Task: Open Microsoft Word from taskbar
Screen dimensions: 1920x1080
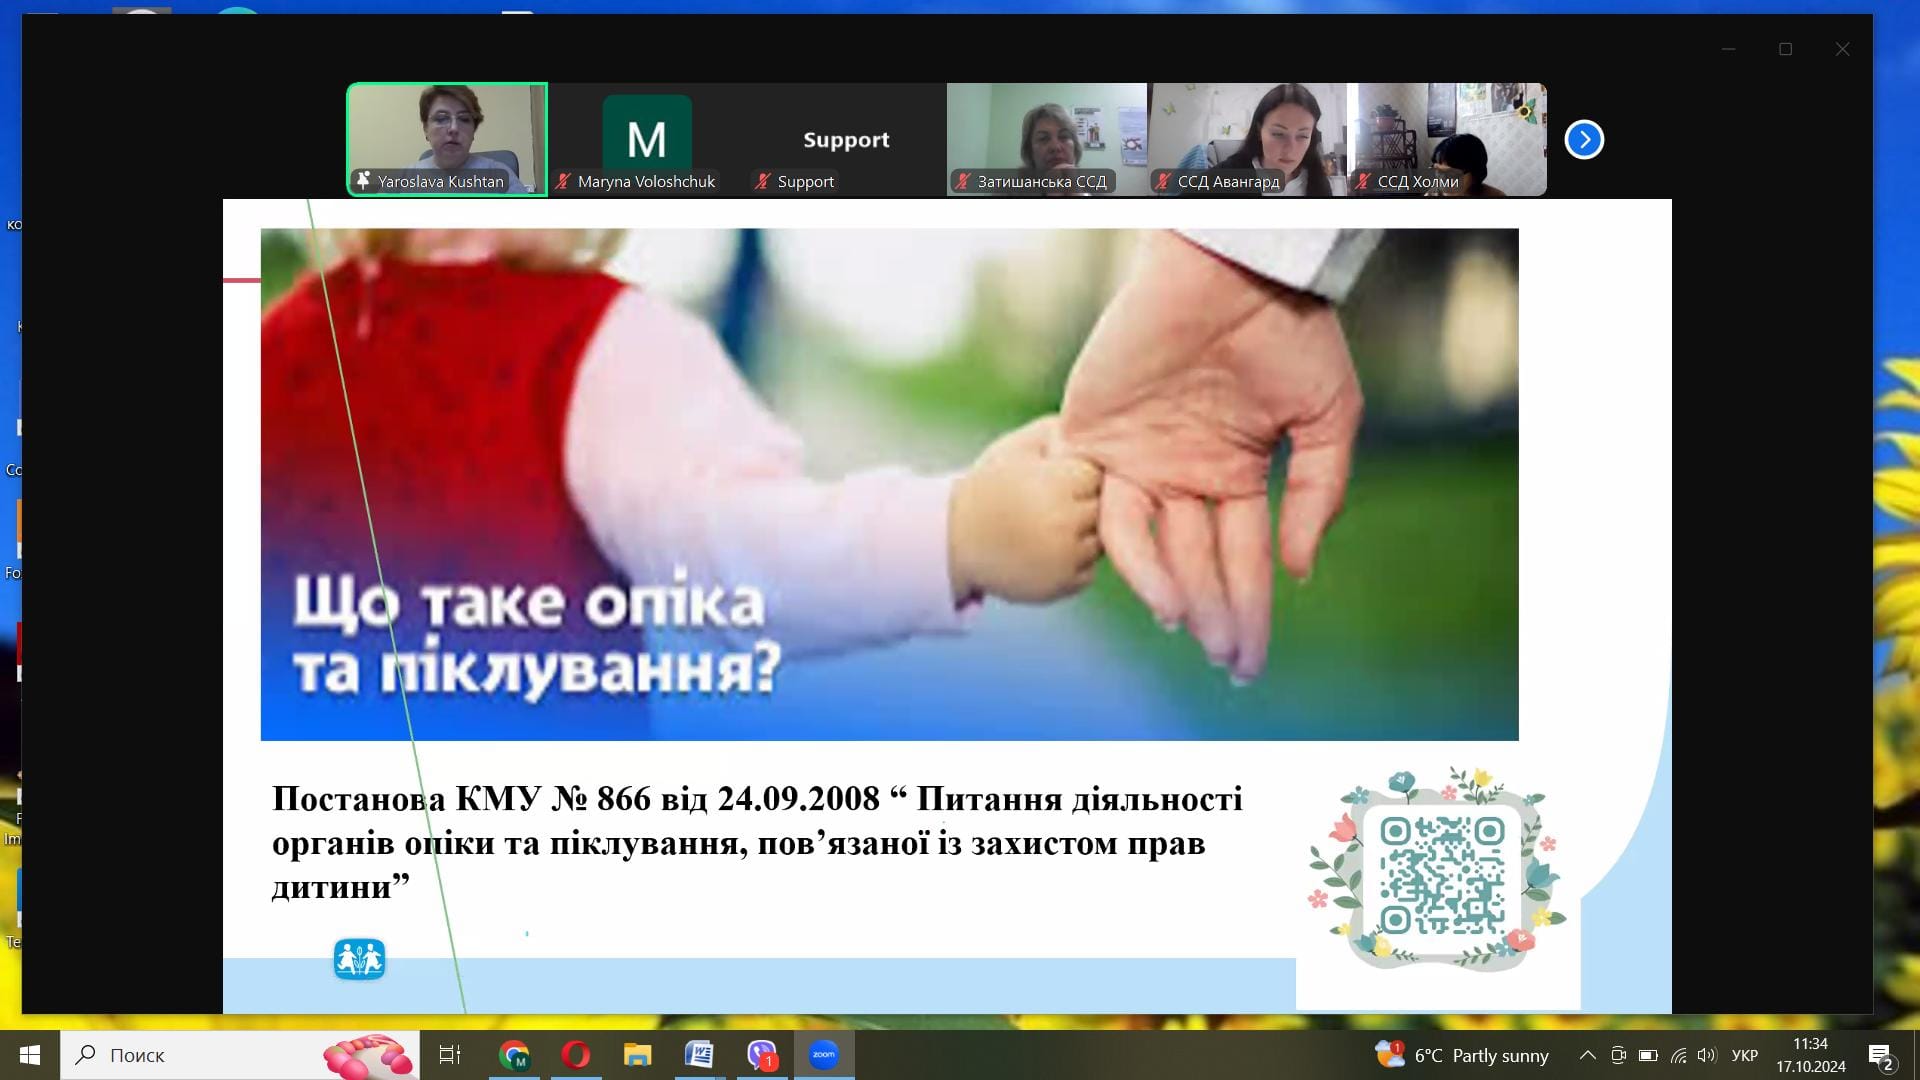Action: pos(699,1055)
